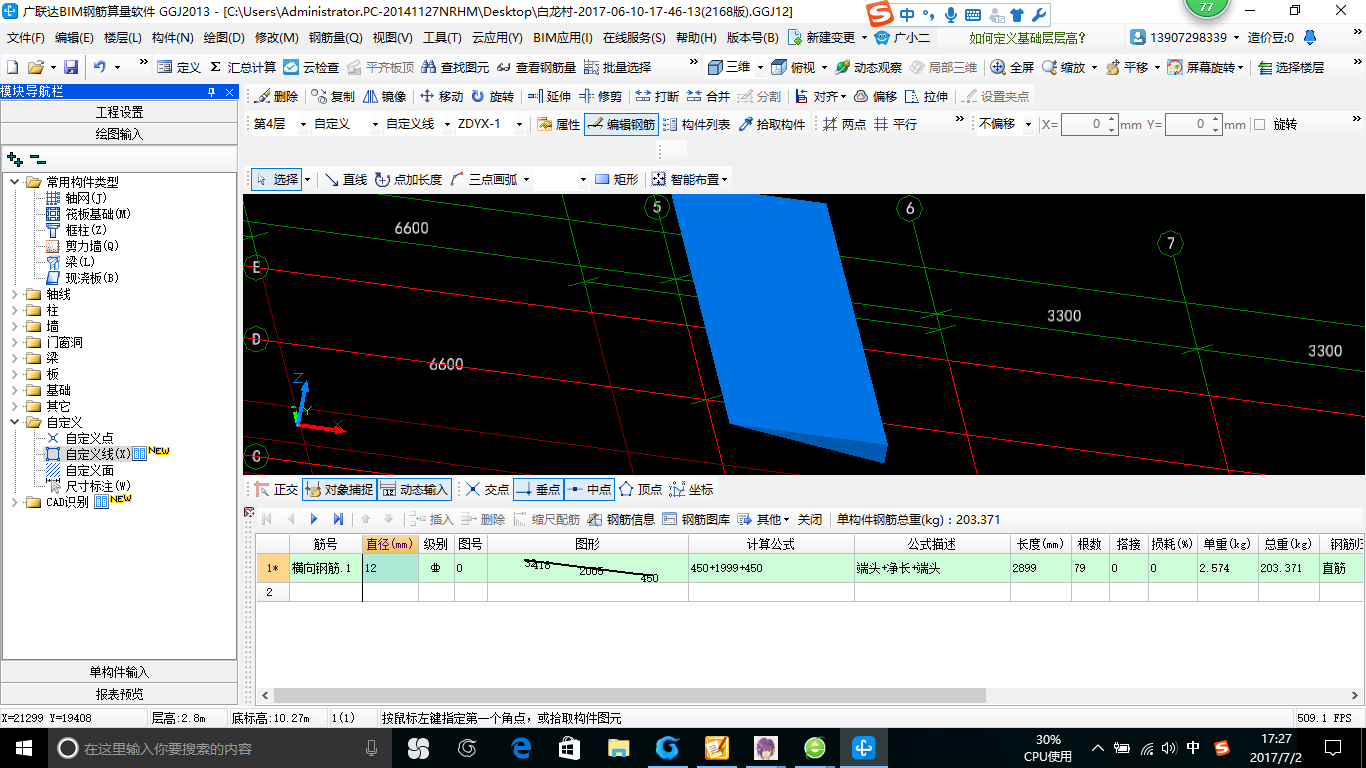Toggle 垂点 perpendicular snap
The height and width of the screenshot is (768, 1366).
(x=538, y=489)
